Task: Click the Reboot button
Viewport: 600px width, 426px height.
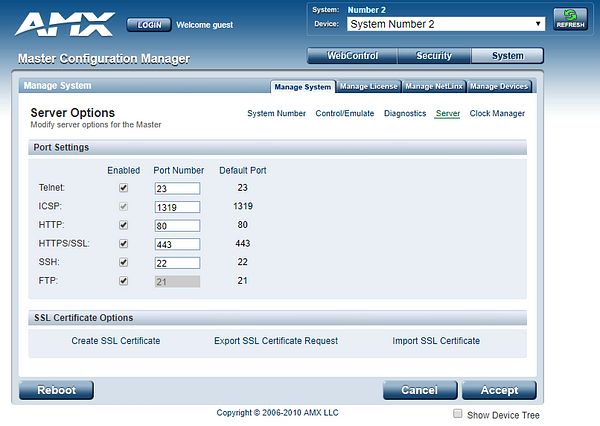Action: tap(56, 390)
